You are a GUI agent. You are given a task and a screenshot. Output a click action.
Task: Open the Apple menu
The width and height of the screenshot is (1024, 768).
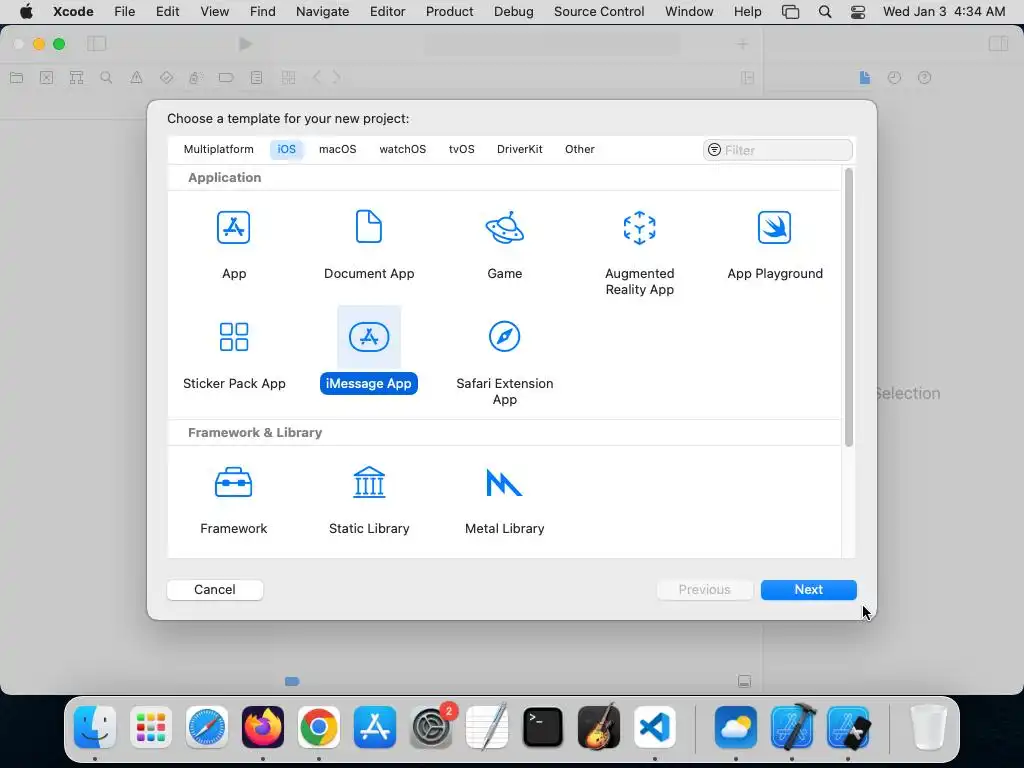coord(26,12)
